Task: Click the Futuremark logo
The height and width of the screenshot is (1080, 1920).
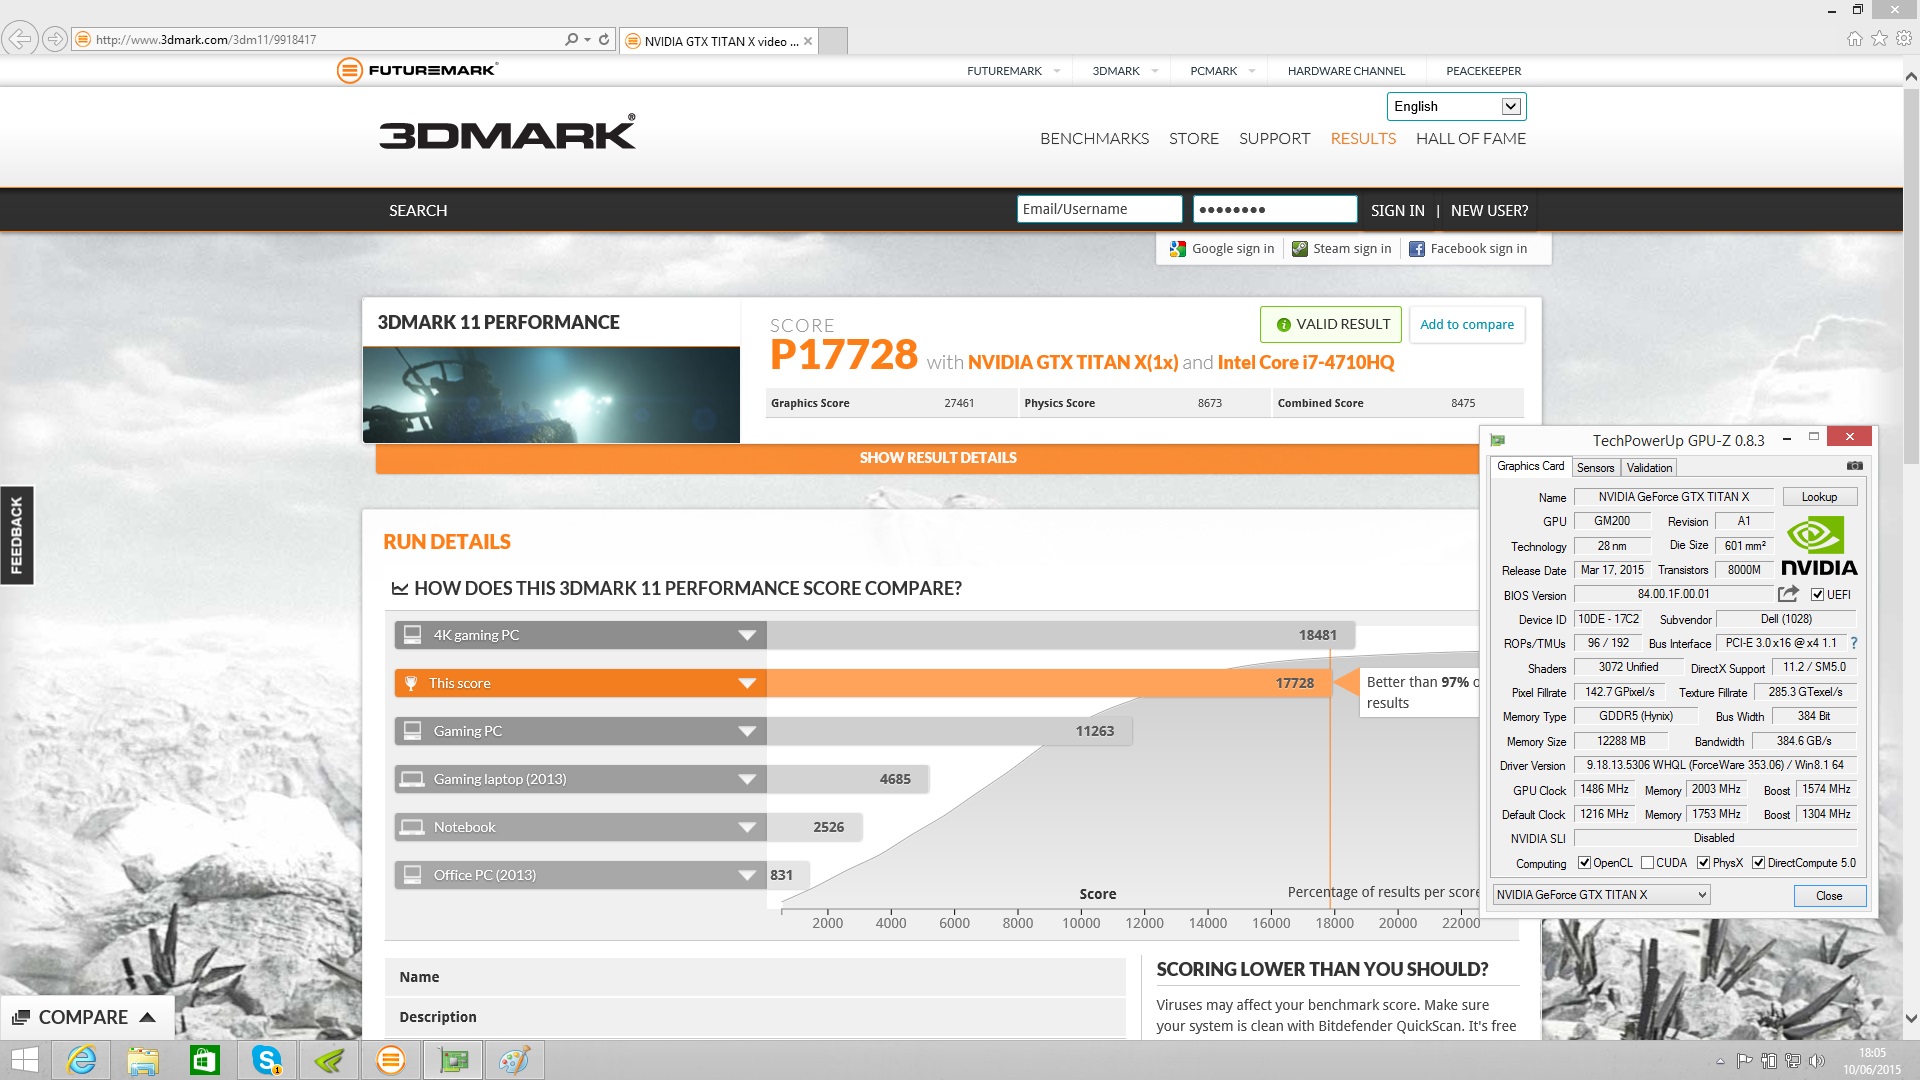Action: point(417,70)
